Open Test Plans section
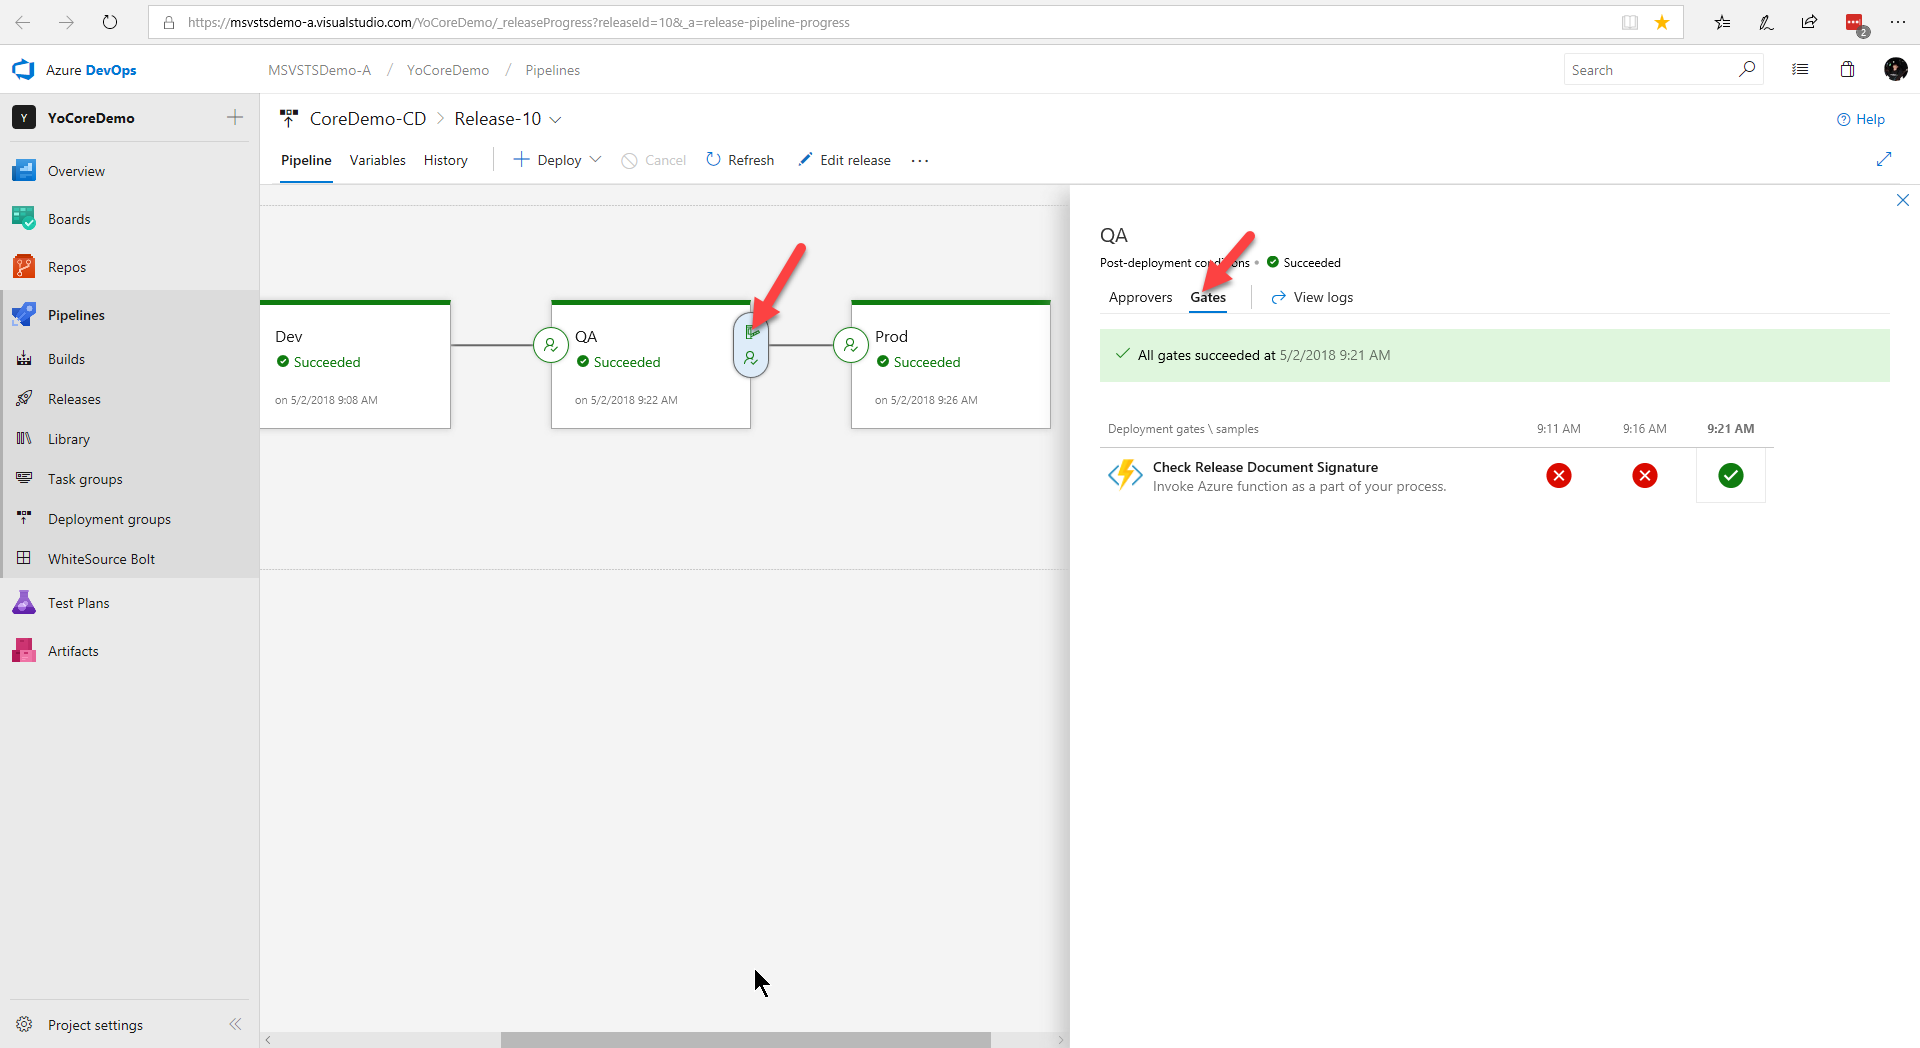The height and width of the screenshot is (1048, 1920). [78, 603]
